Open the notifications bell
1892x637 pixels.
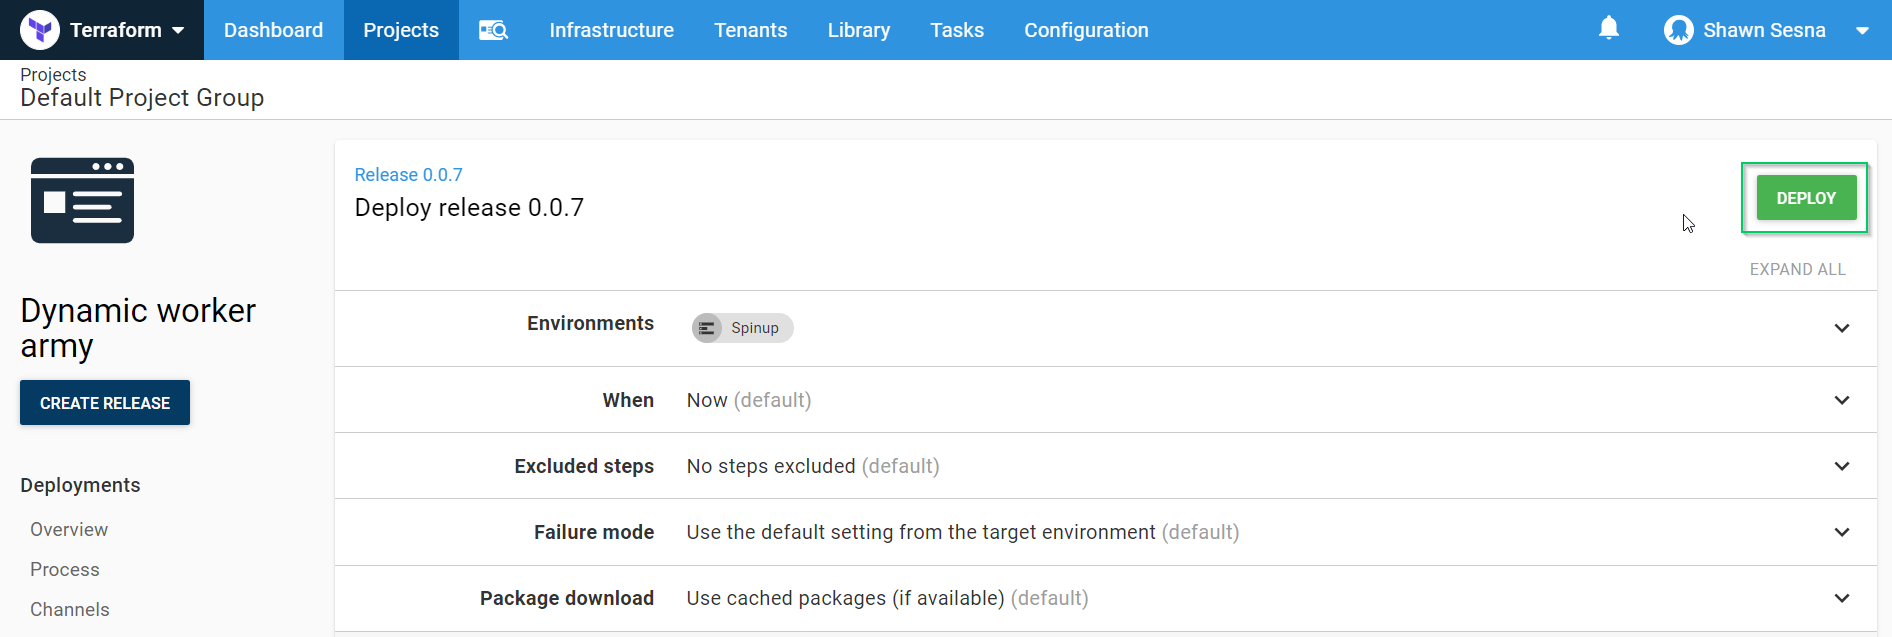pyautogui.click(x=1608, y=28)
